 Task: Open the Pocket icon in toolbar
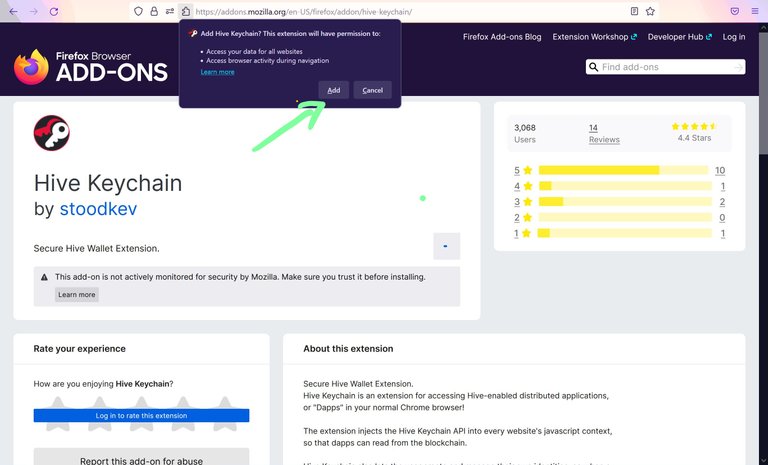[x=735, y=11]
